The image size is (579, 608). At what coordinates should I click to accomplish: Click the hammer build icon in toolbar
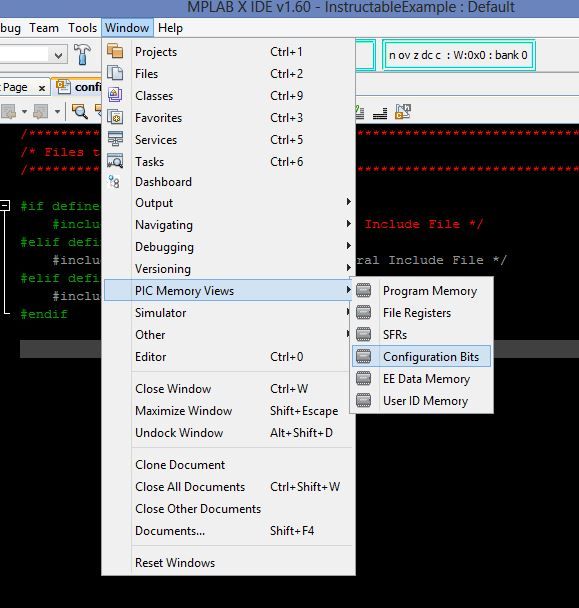[x=82, y=54]
